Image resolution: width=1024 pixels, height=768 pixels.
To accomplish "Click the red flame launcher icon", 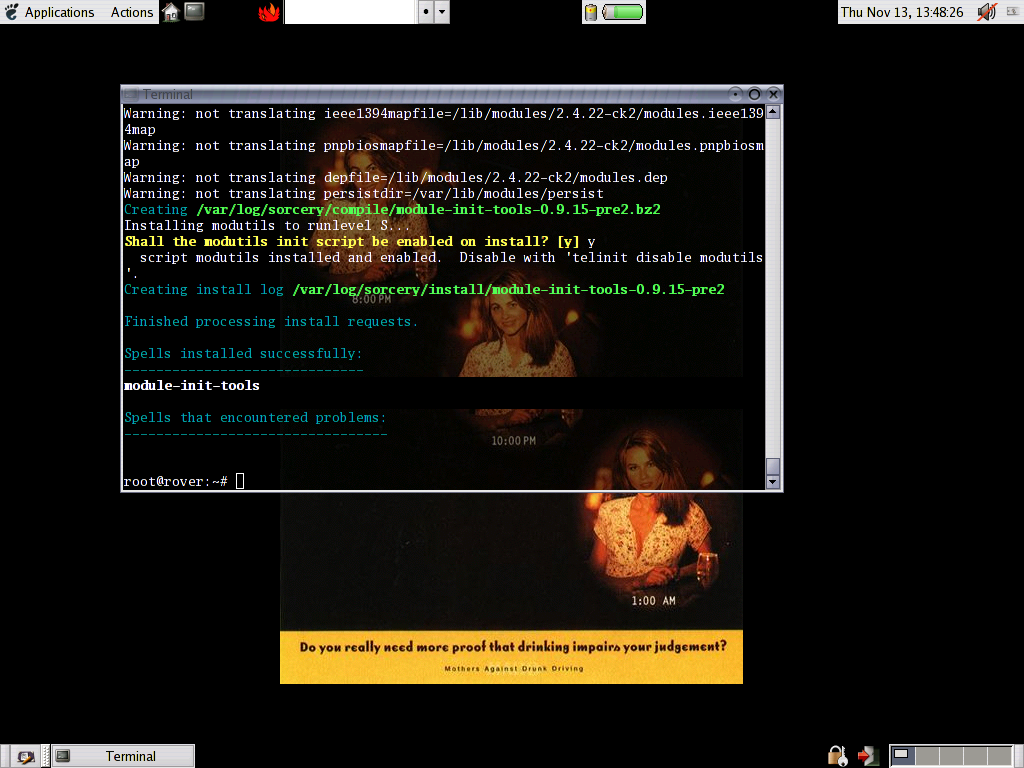I will (x=268, y=12).
